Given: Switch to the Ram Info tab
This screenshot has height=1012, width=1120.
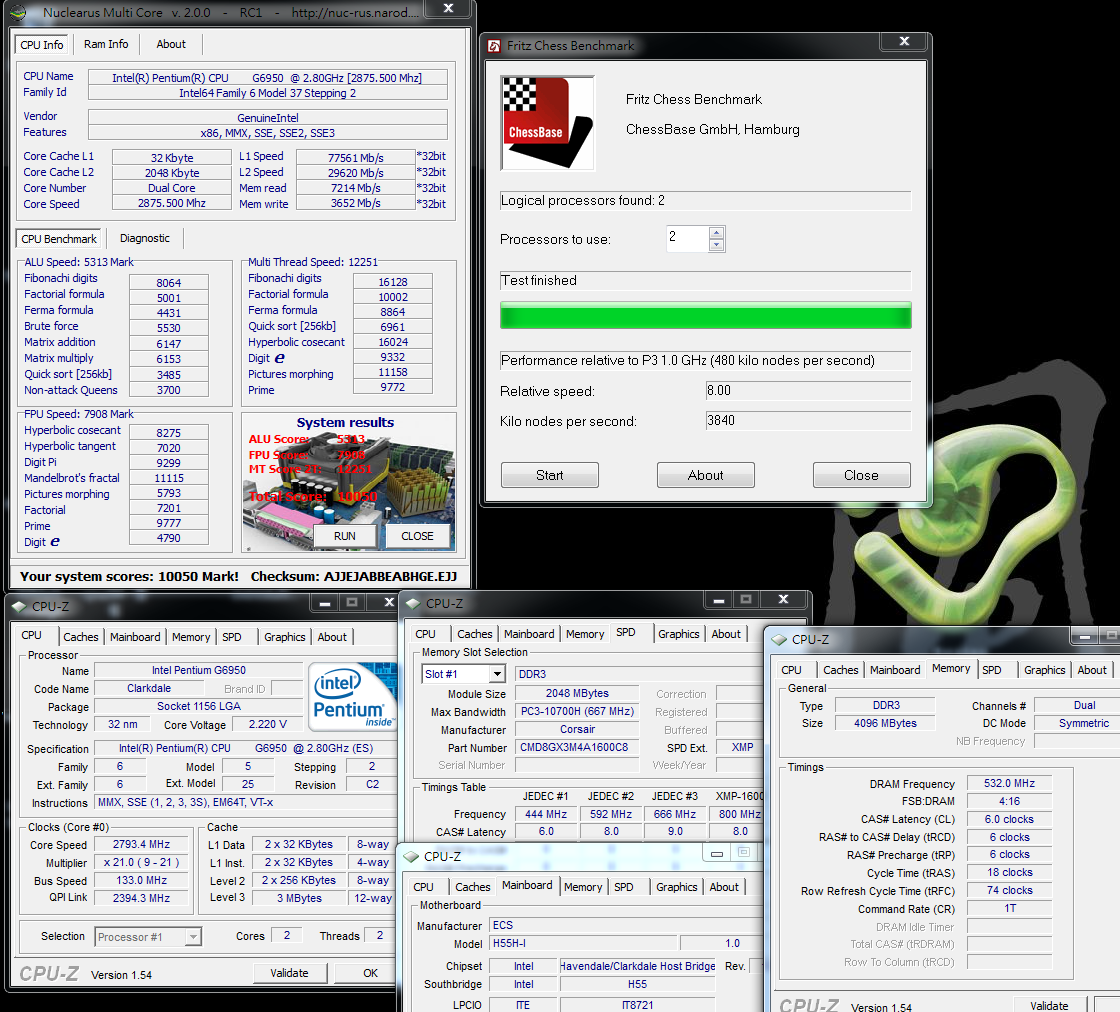Looking at the screenshot, I should 106,44.
